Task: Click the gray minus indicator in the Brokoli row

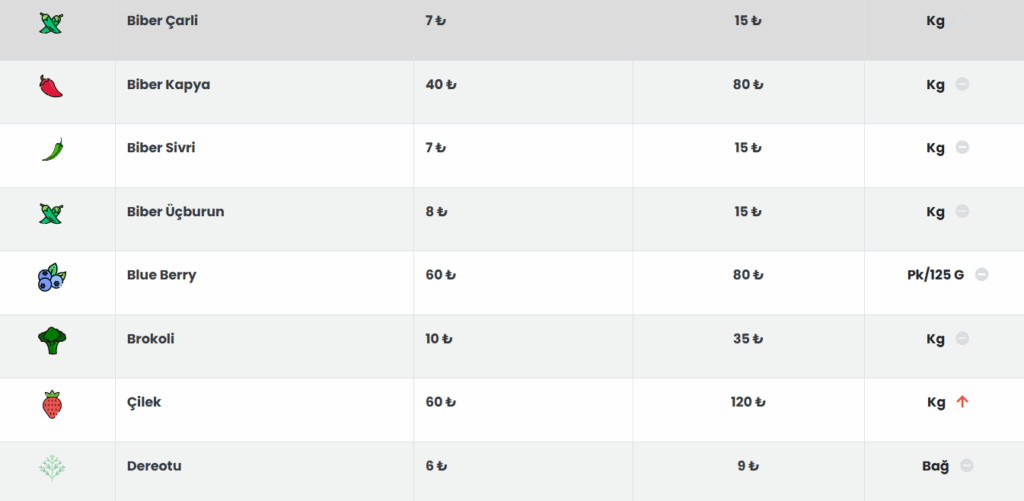Action: (x=962, y=338)
